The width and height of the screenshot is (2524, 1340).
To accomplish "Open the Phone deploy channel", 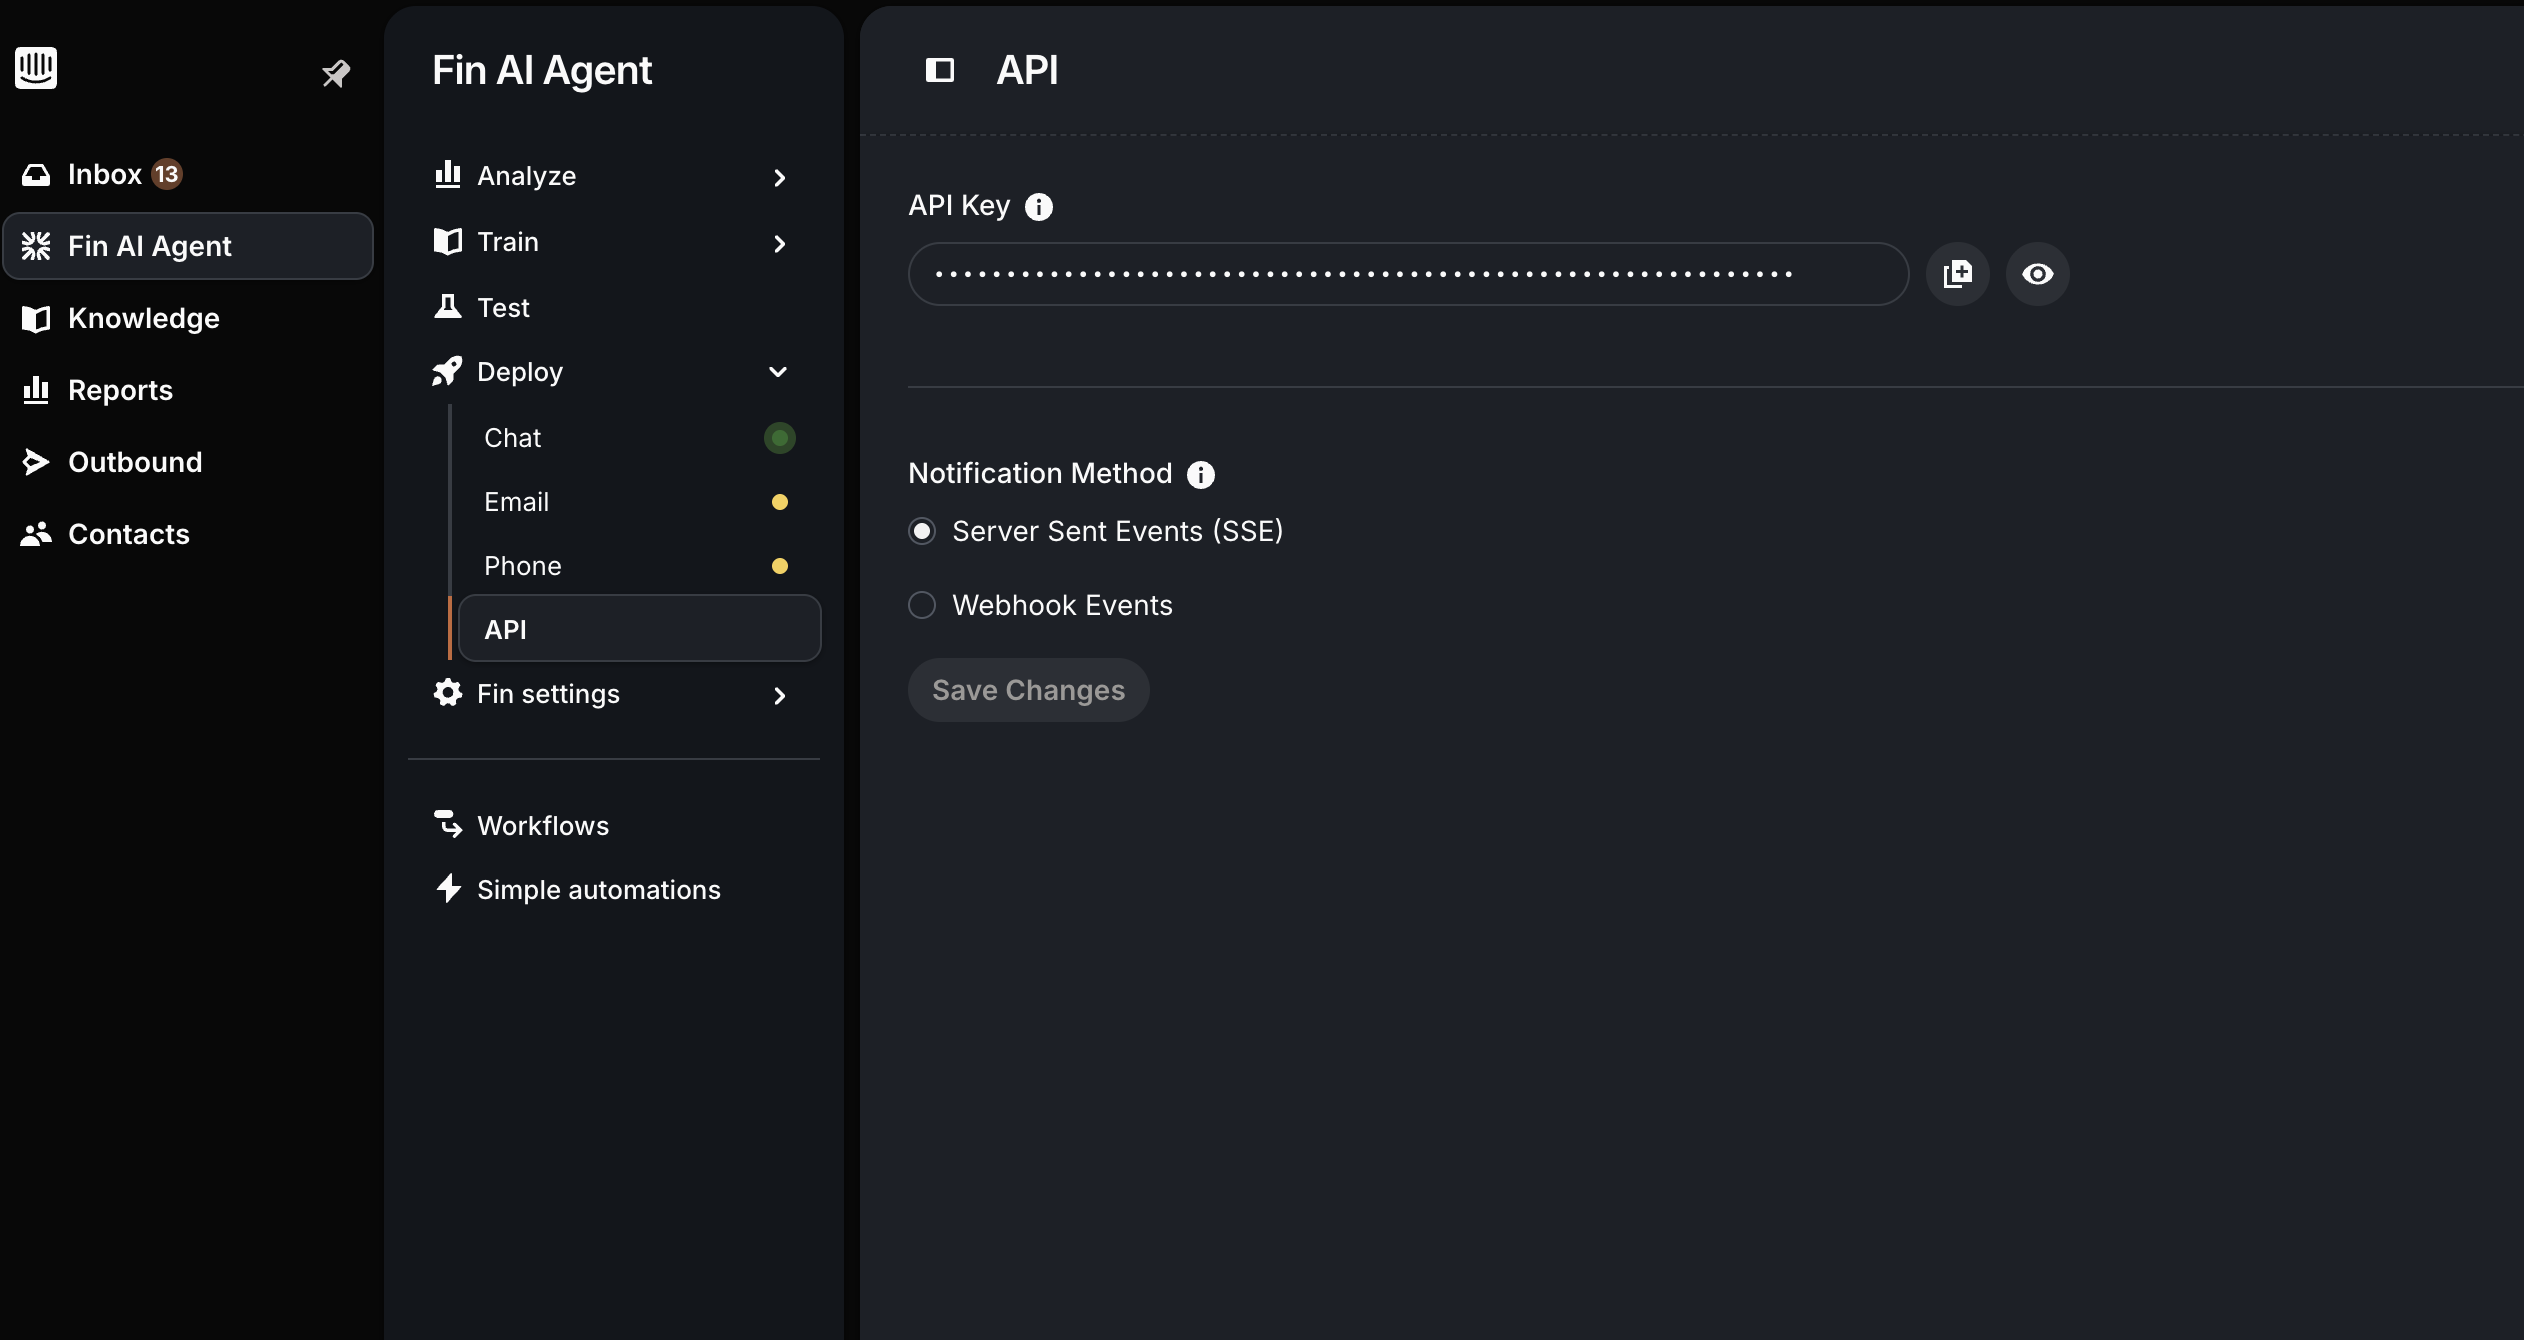I will [x=523, y=566].
